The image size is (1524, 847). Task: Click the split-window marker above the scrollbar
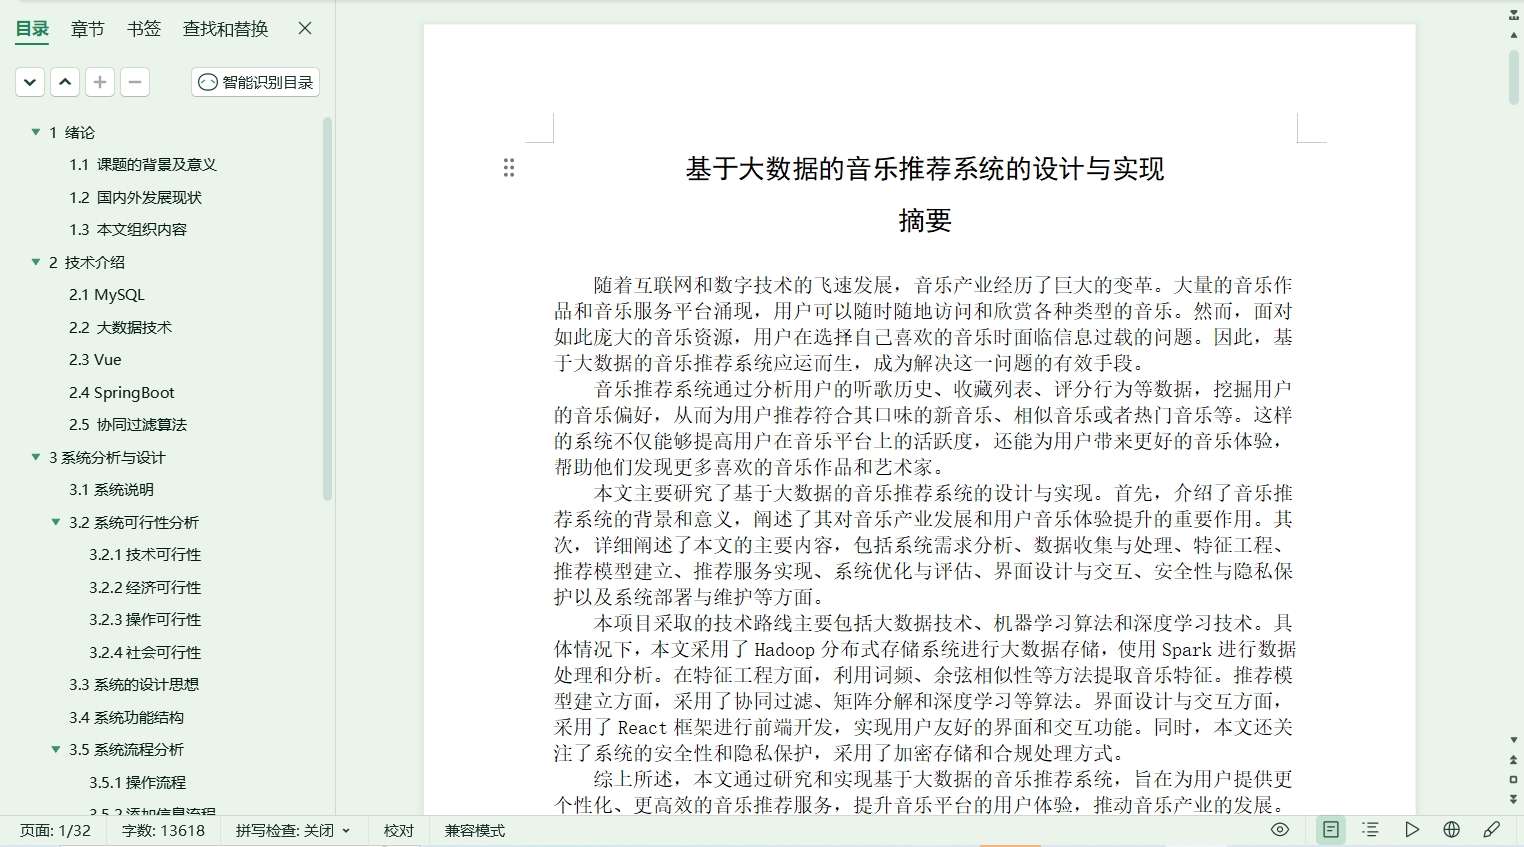click(1513, 16)
